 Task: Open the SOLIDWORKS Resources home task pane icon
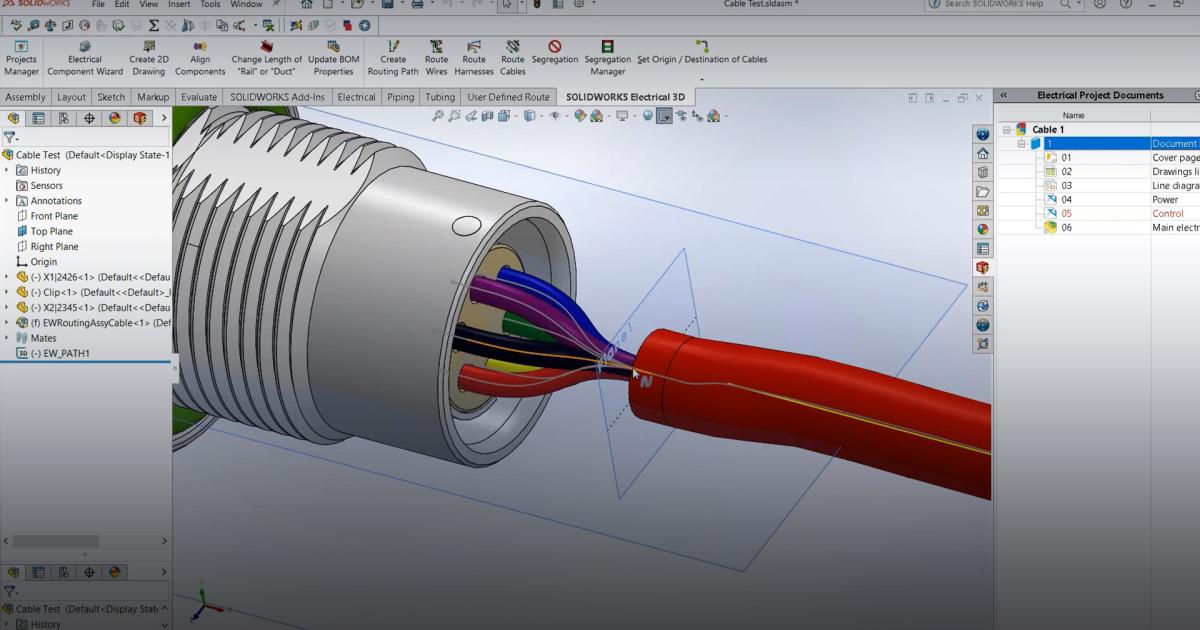pos(983,153)
